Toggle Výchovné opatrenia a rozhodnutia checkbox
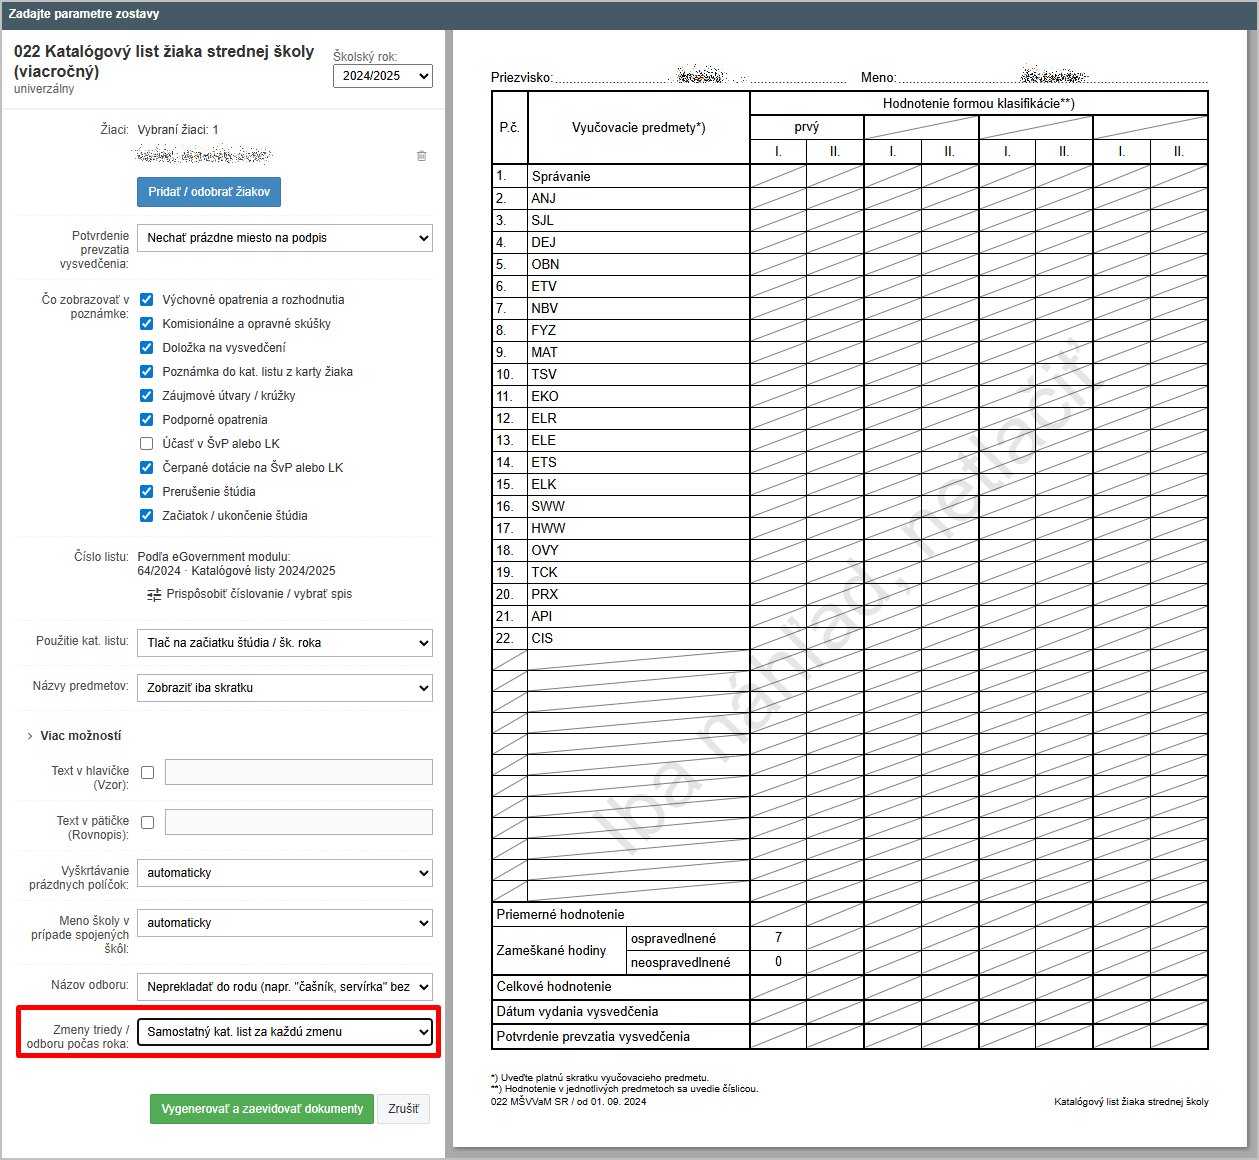Image resolution: width=1259 pixels, height=1160 pixels. coord(147,300)
